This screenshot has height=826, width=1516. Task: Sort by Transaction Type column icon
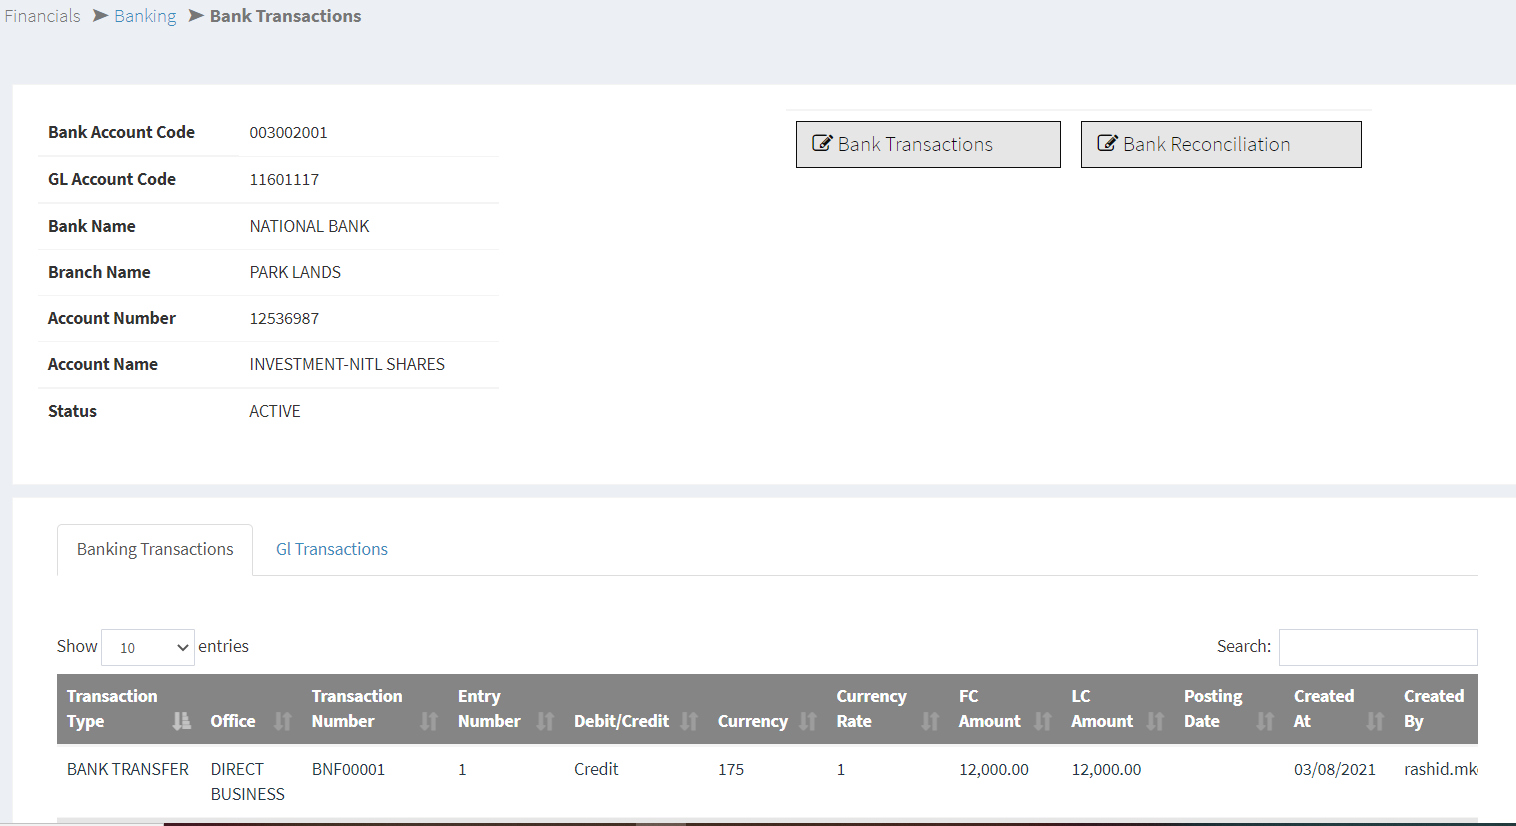181,721
